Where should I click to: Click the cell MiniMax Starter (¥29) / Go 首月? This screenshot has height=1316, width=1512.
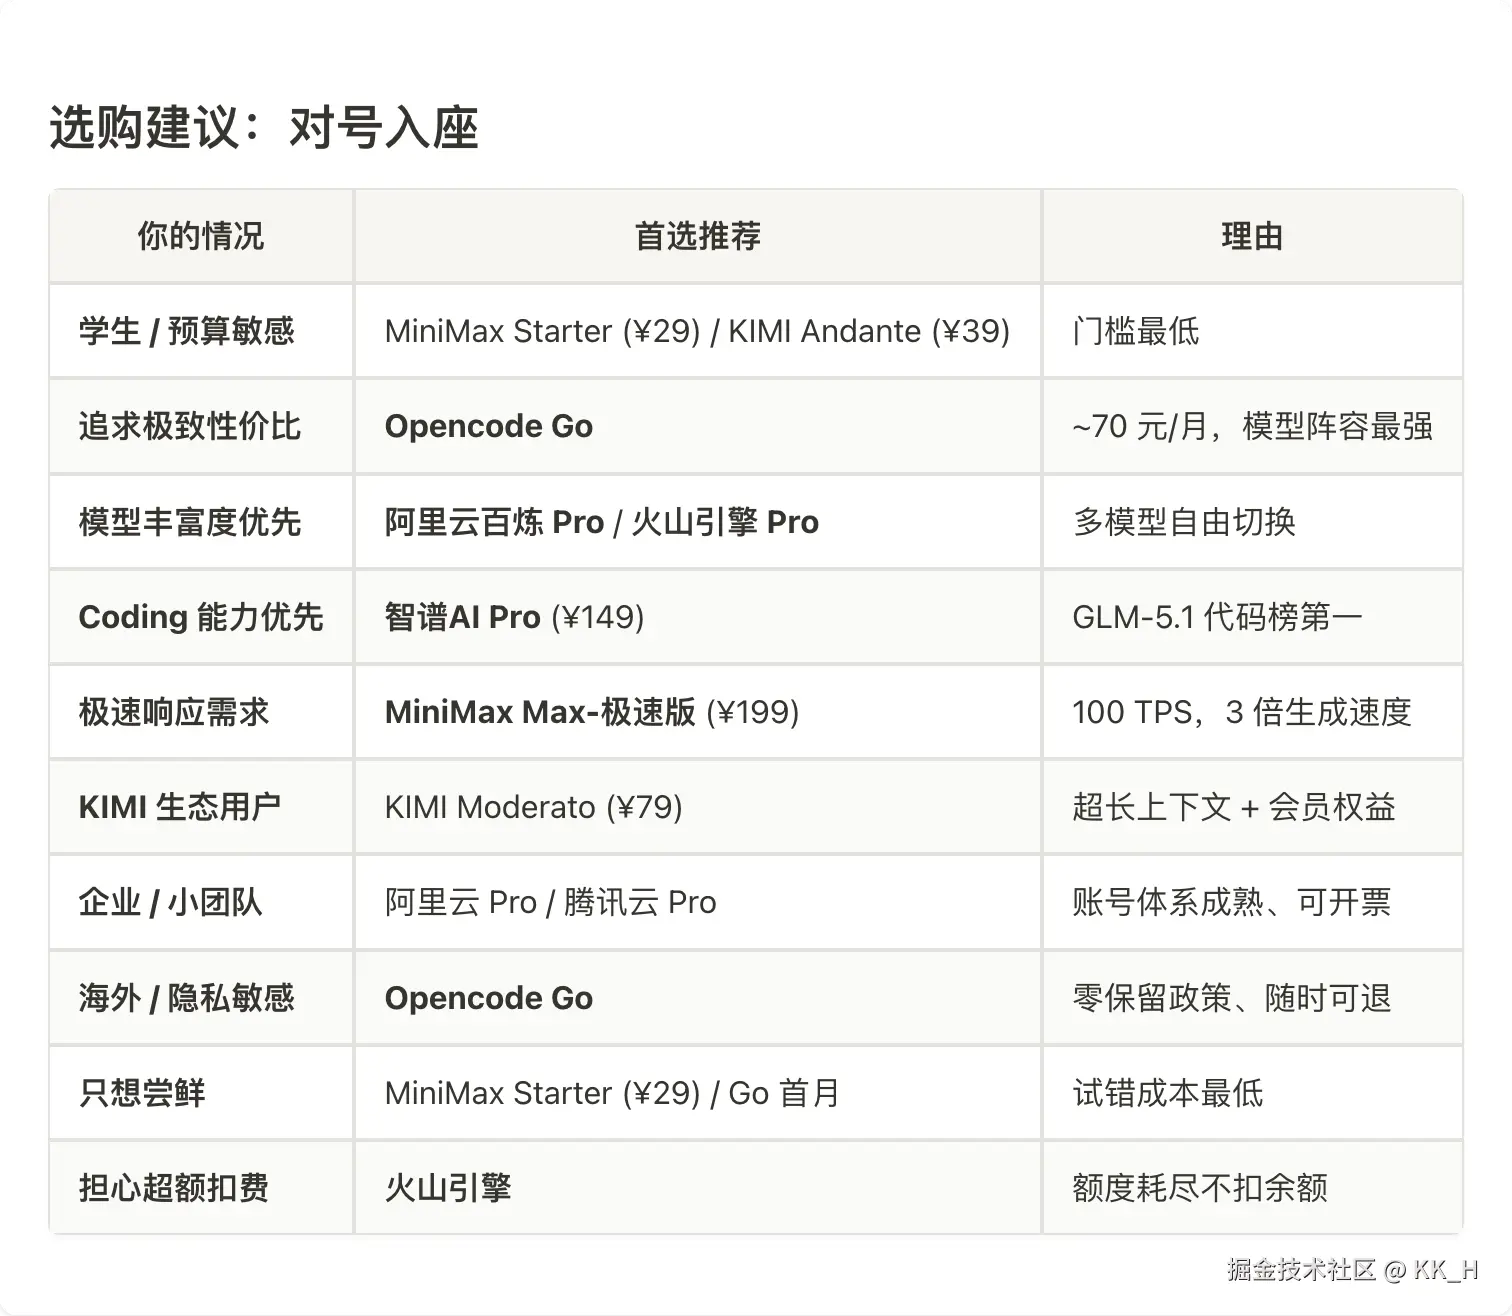[698, 1093]
